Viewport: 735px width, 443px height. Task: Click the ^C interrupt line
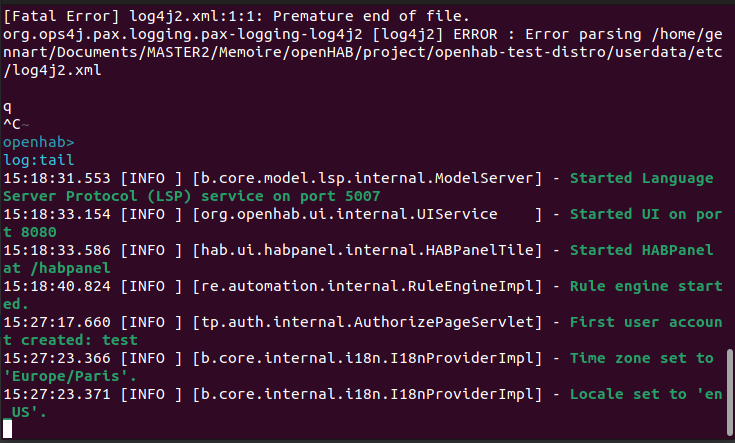12,124
